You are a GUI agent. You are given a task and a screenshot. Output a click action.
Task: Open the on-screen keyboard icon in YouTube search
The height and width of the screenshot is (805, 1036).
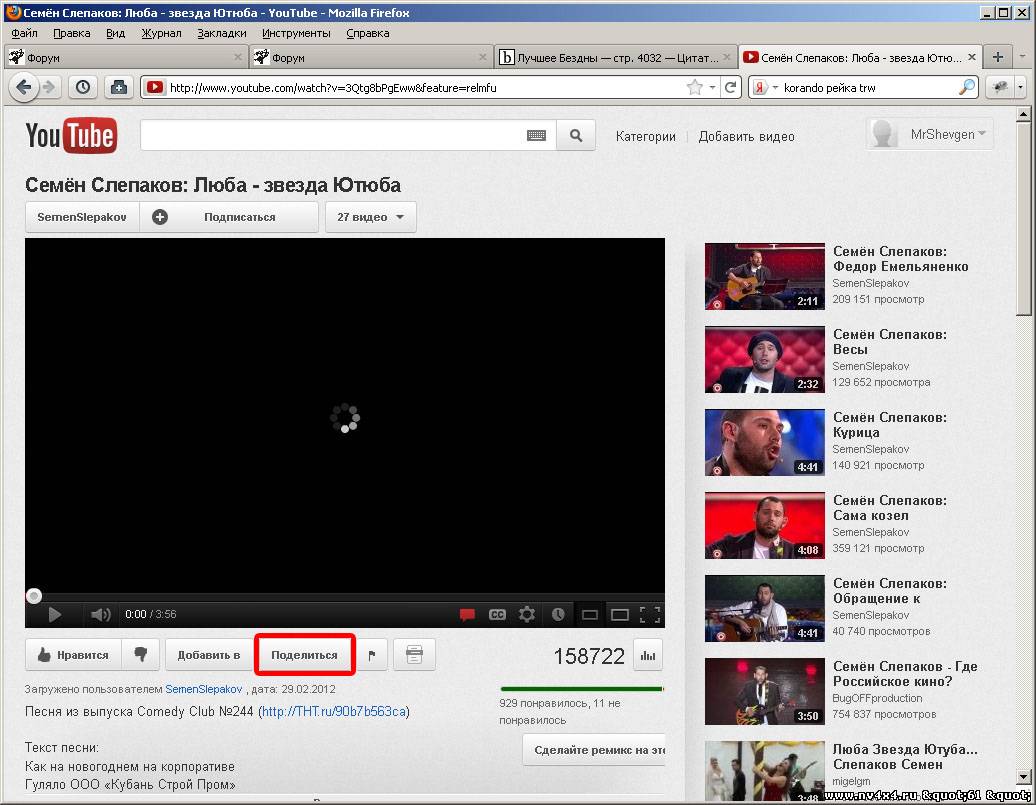[536, 135]
